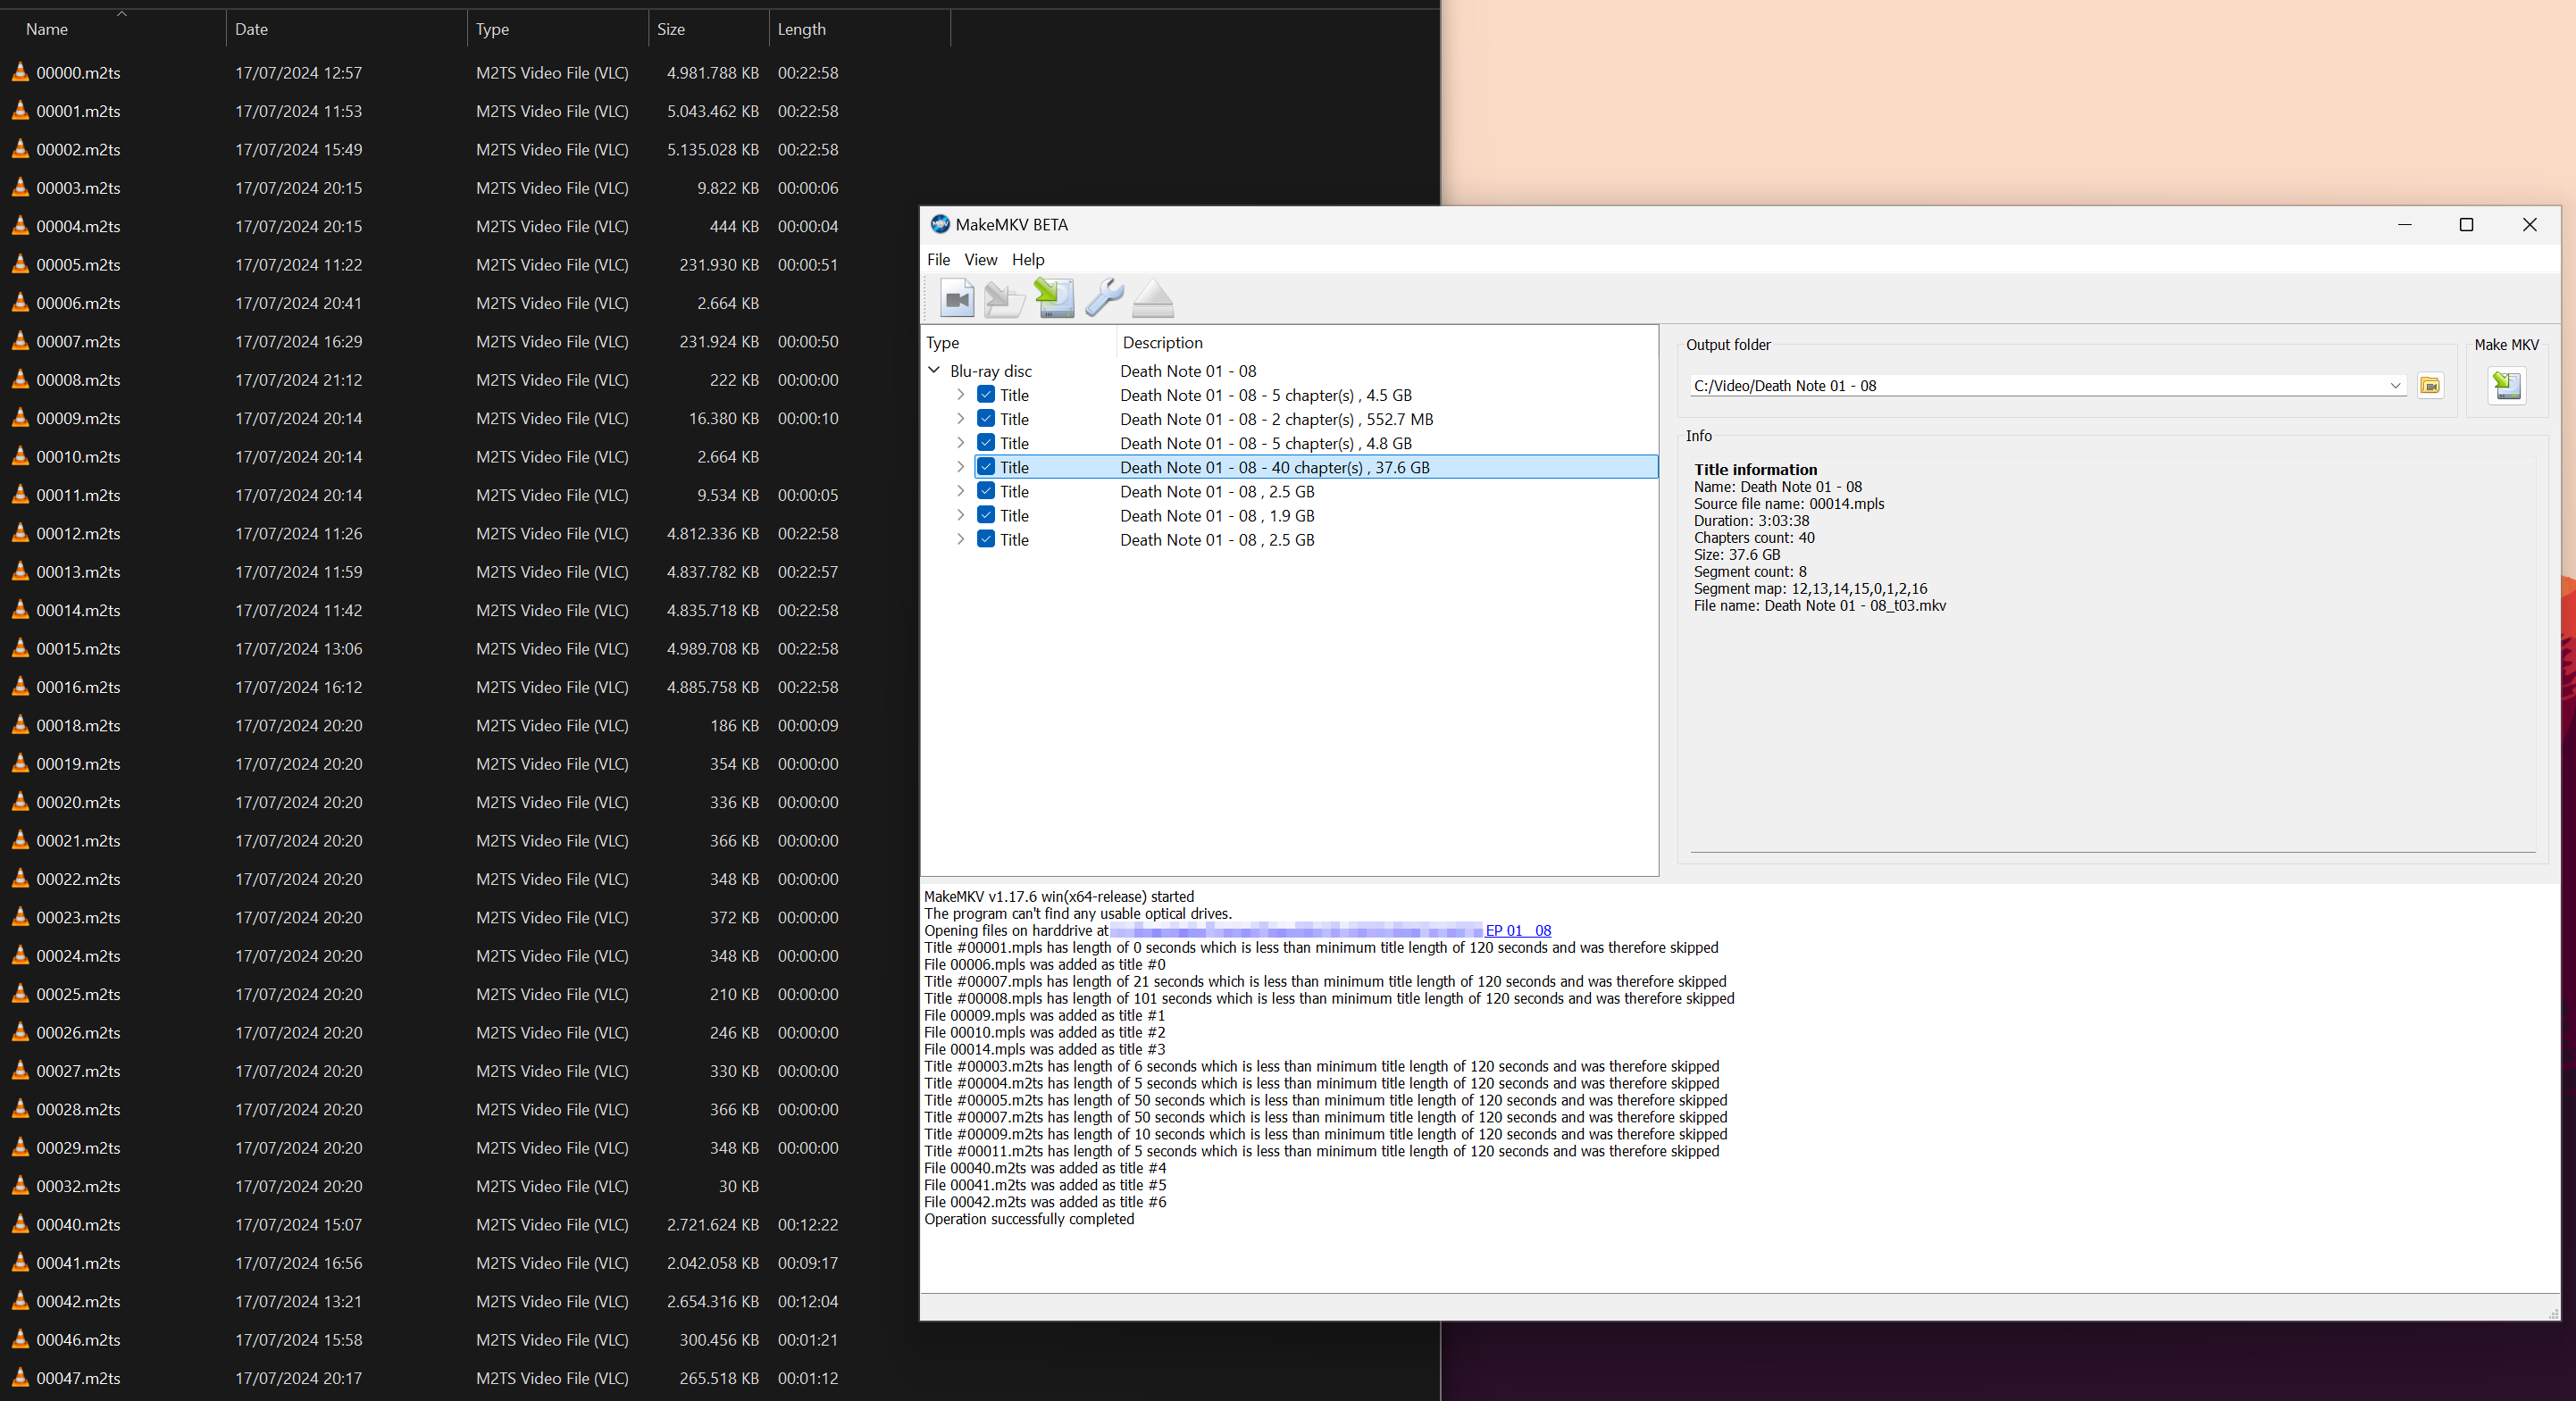Image resolution: width=2576 pixels, height=1401 pixels.
Task: Open the Help menu
Action: 1027,259
